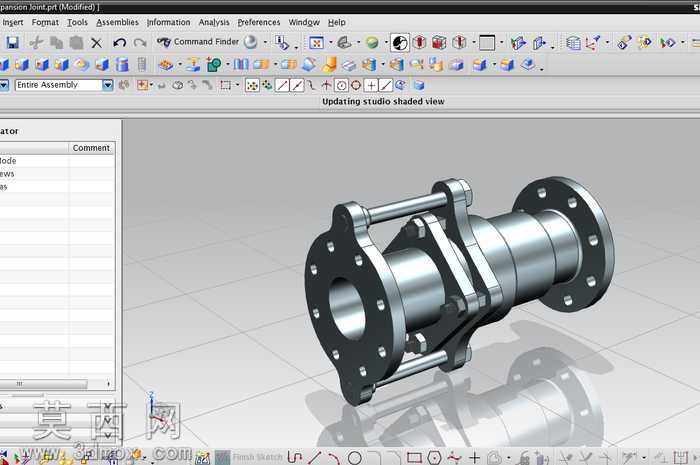This screenshot has width=700, height=465.
Task: Open the Tools menu
Action: (x=77, y=22)
